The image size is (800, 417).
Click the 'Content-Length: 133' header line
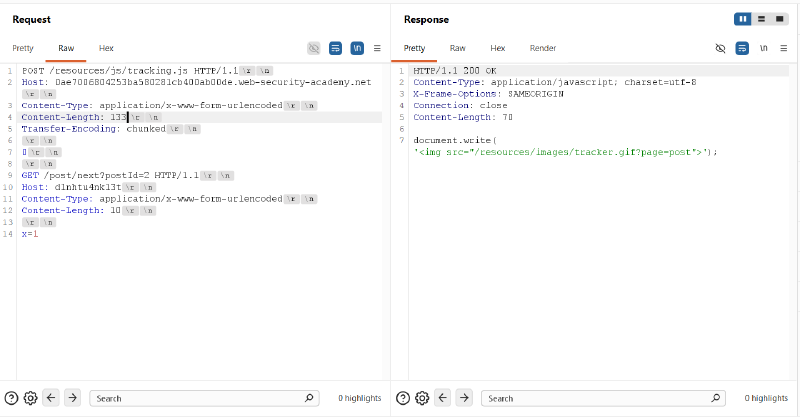coord(74,117)
